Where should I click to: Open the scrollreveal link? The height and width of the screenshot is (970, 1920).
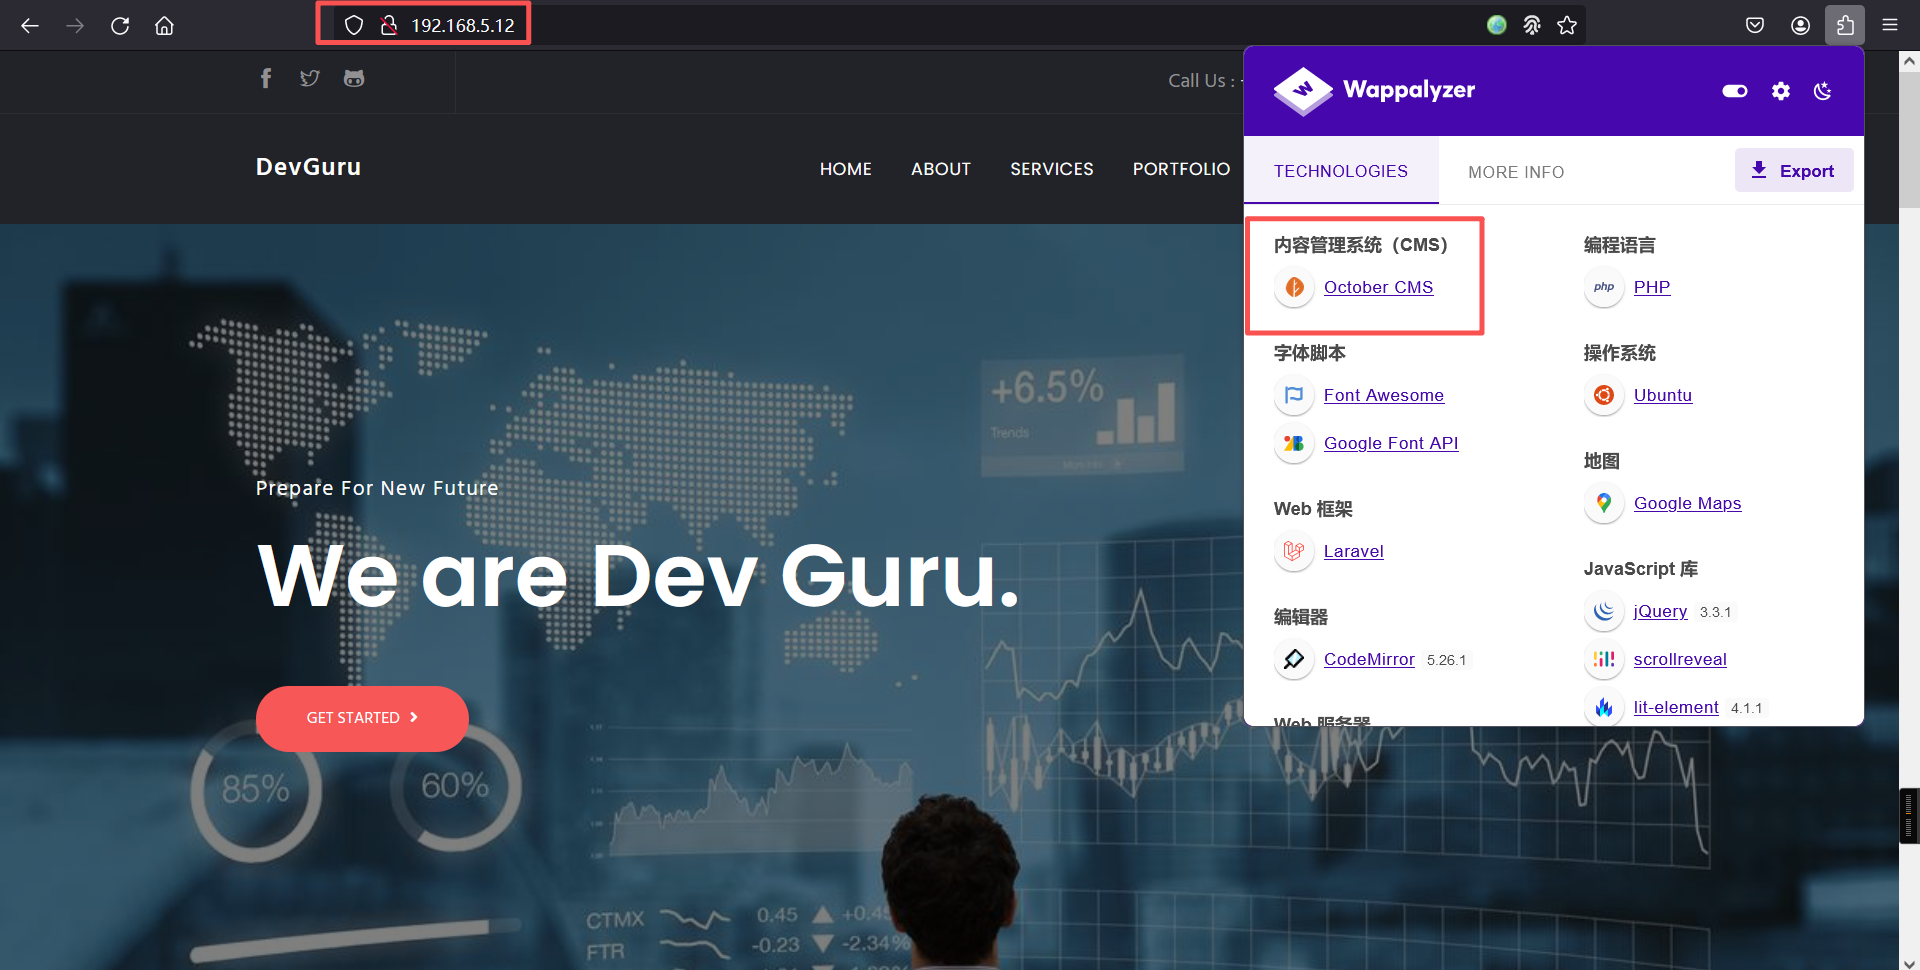1680,659
